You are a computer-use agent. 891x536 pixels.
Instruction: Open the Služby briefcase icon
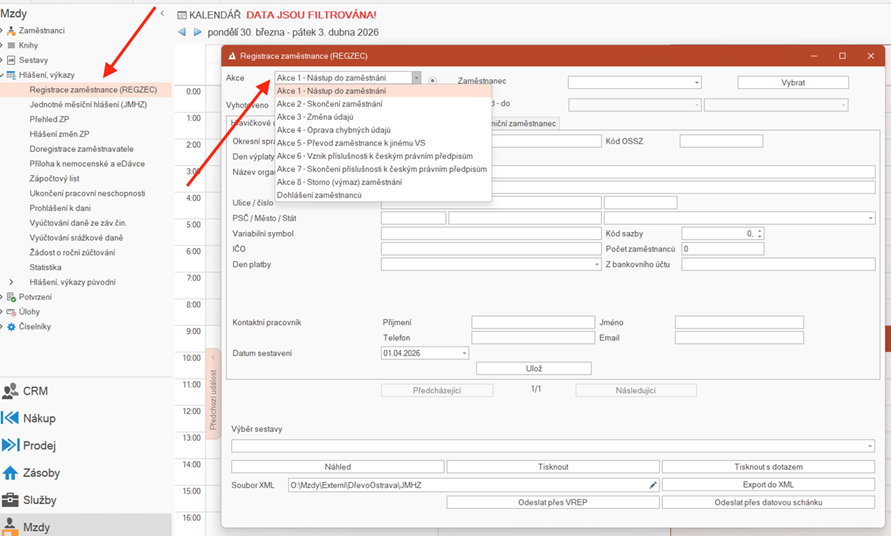tap(11, 500)
